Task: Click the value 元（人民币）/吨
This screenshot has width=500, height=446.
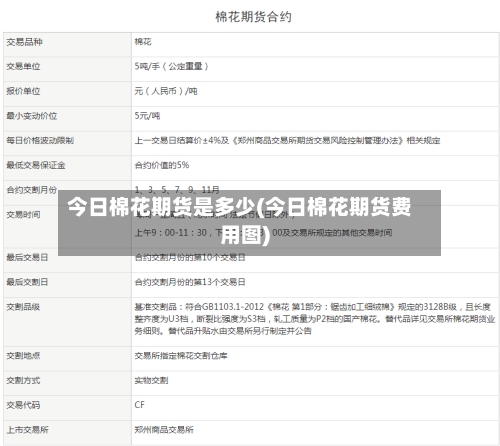Action: click(166, 91)
